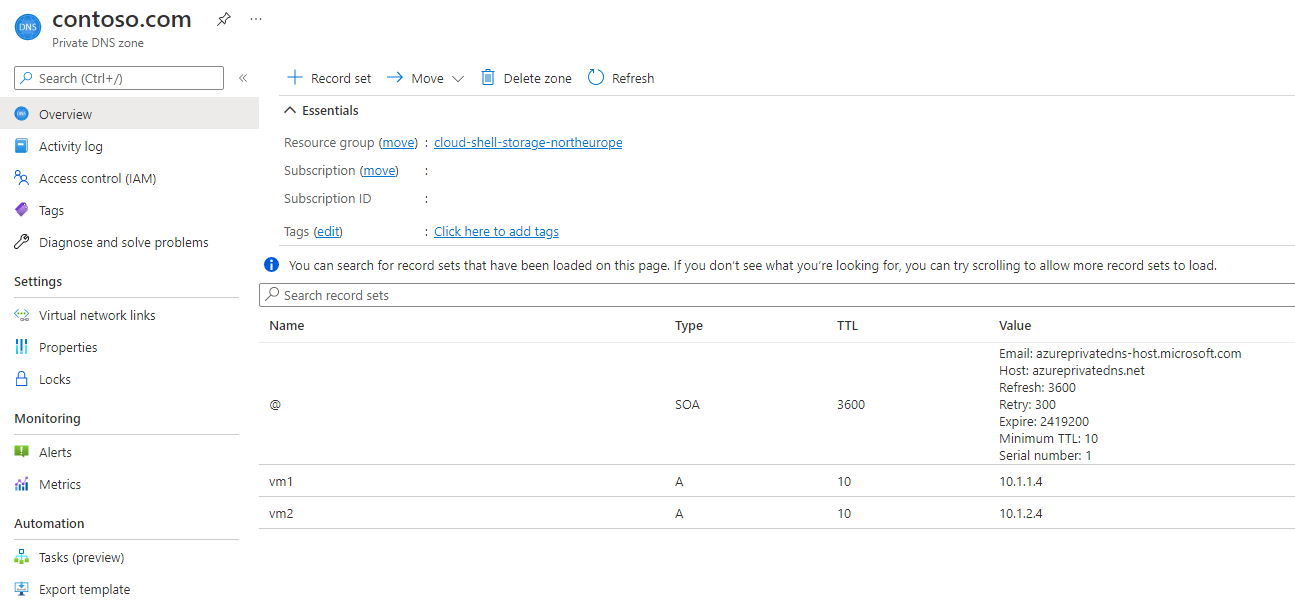Screen dimensions: 1295x614
Task: Click the TTL column header
Action: point(847,325)
